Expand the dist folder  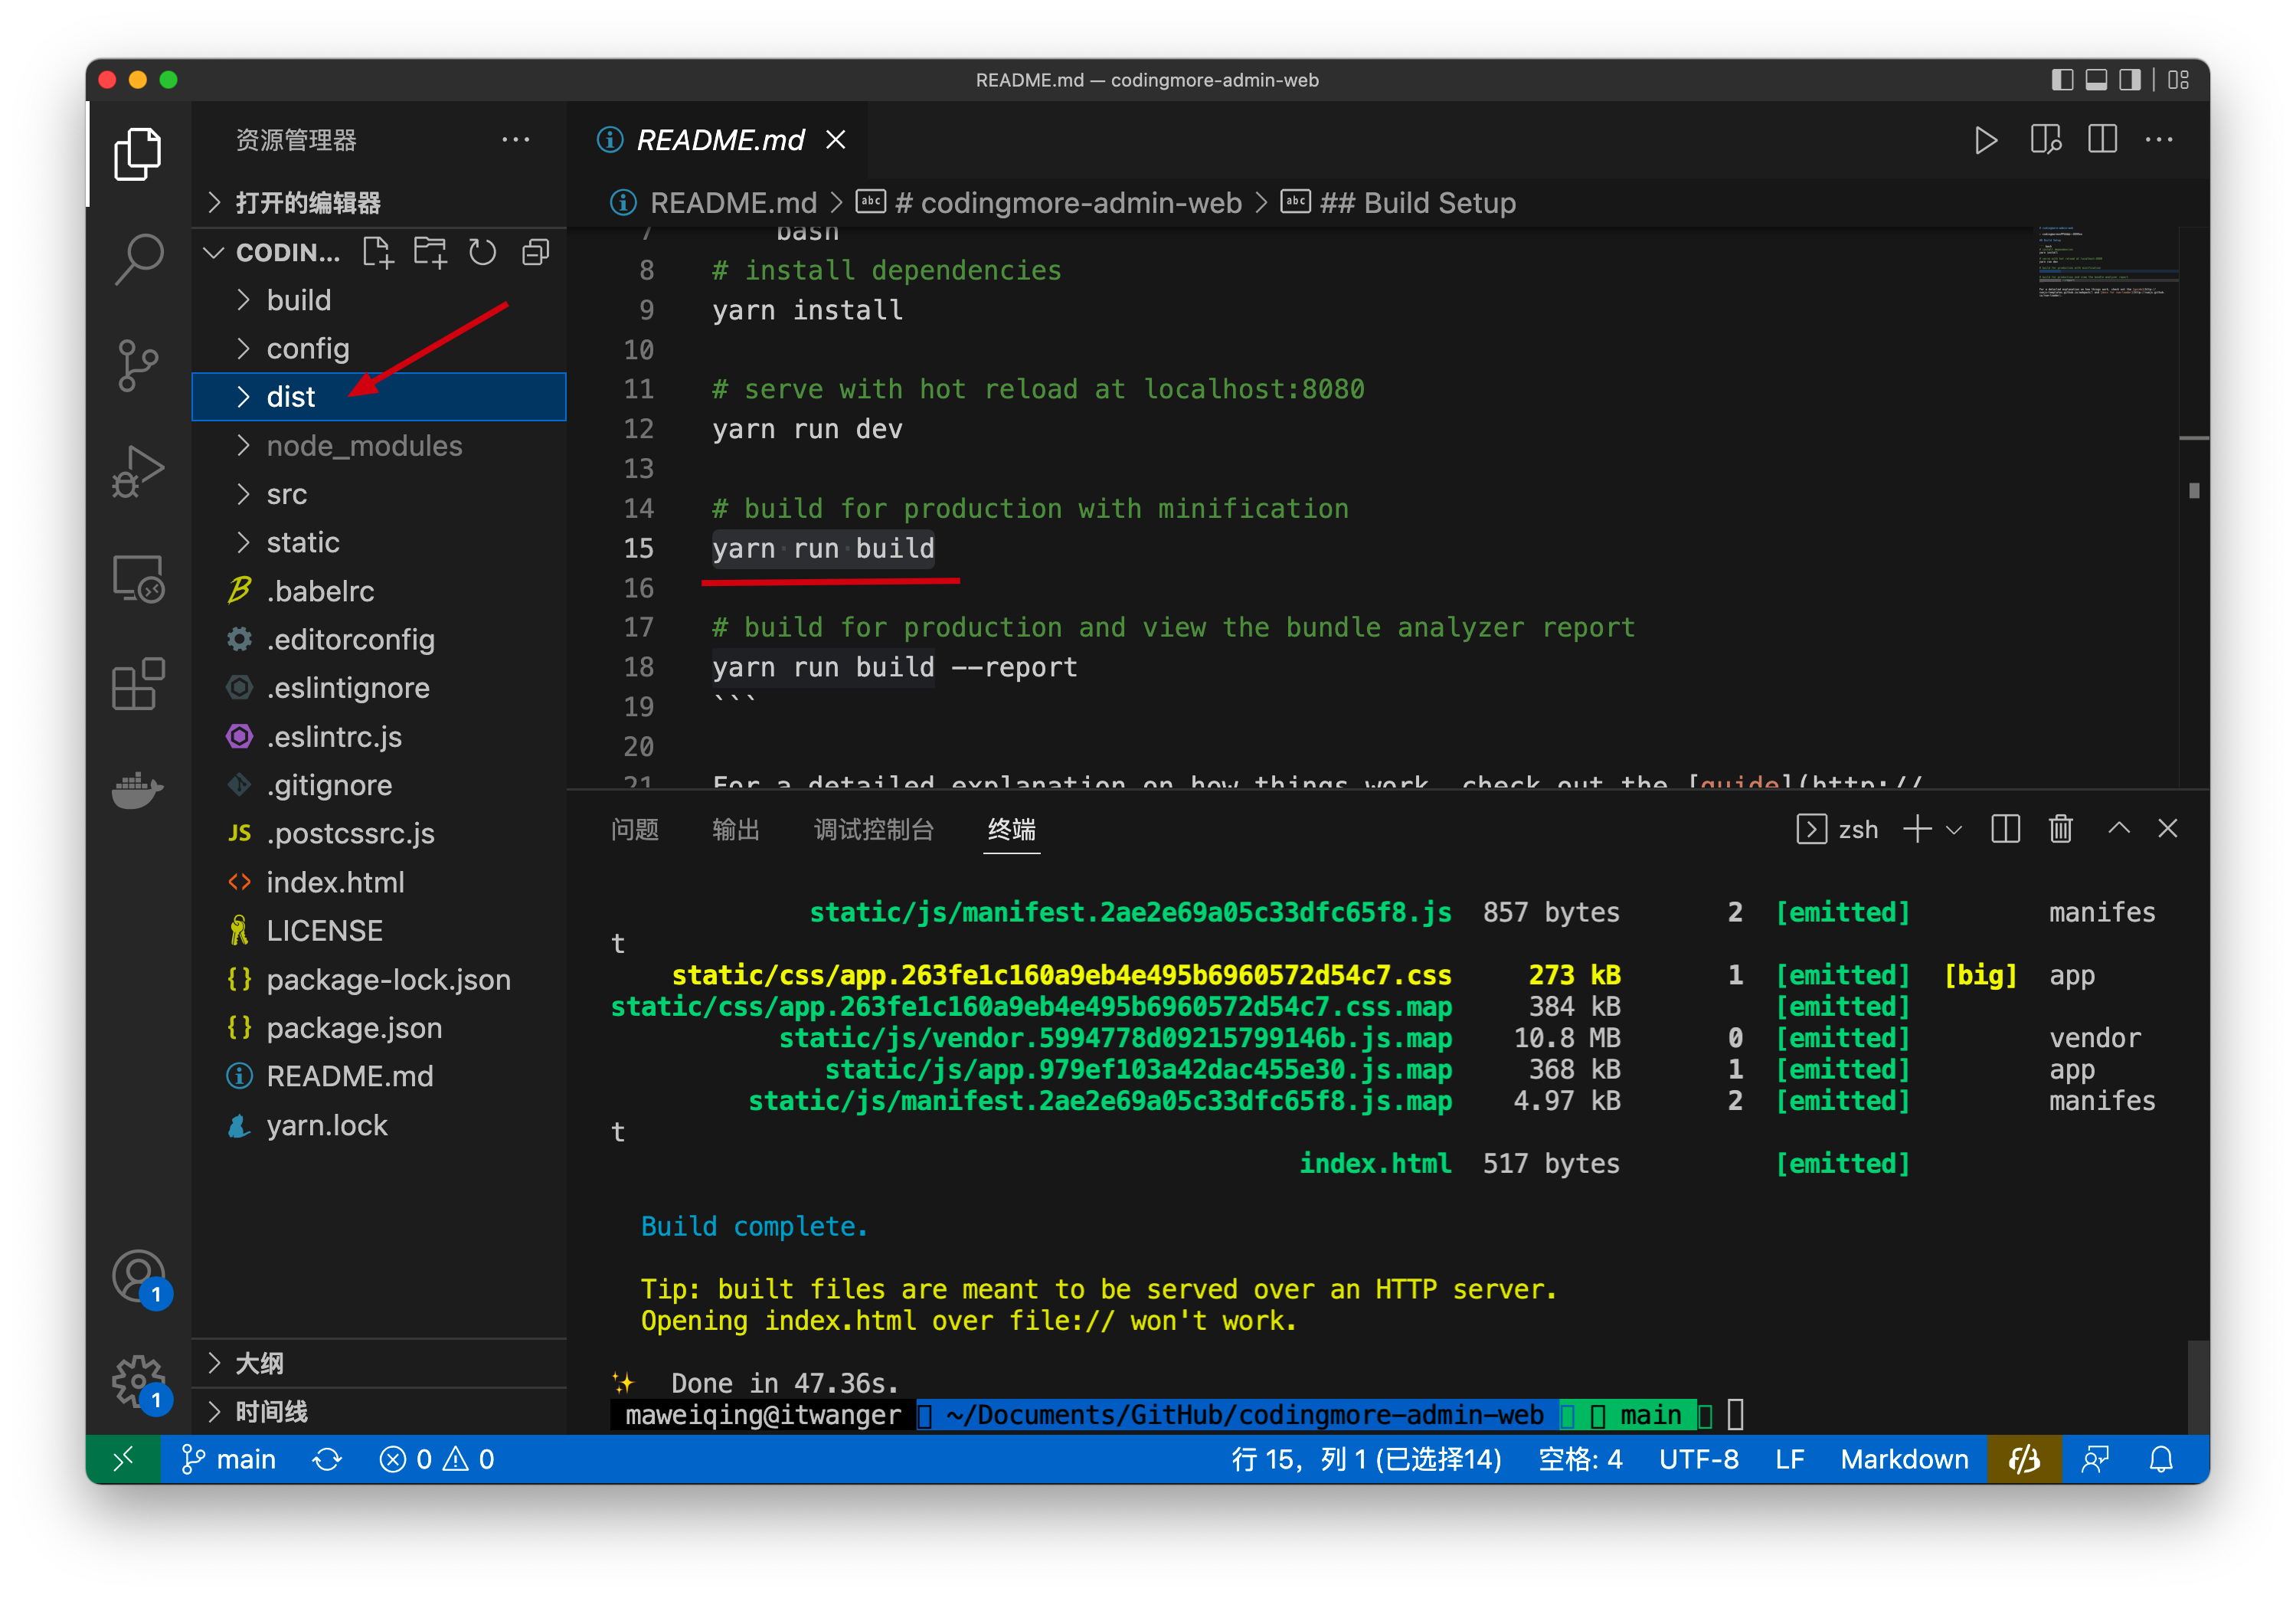coord(380,397)
